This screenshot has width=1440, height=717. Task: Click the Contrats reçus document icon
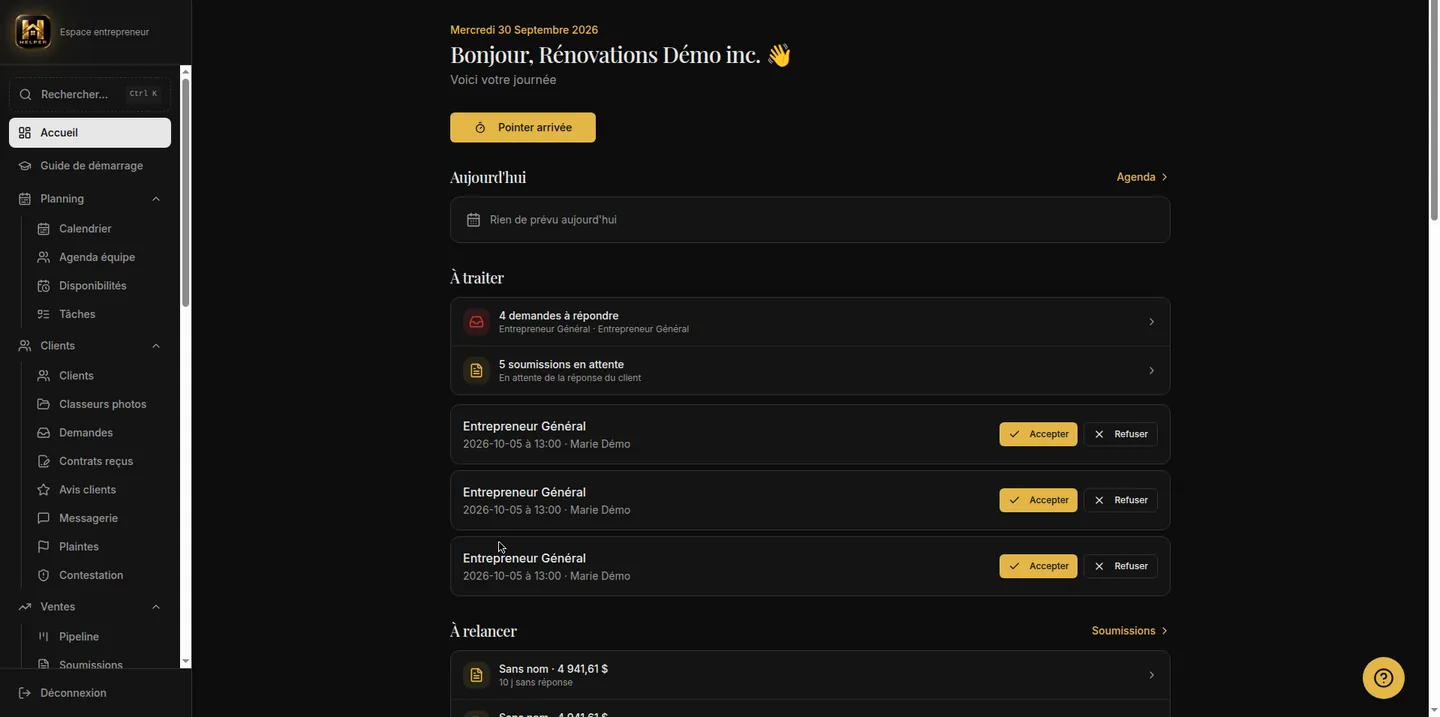point(43,461)
